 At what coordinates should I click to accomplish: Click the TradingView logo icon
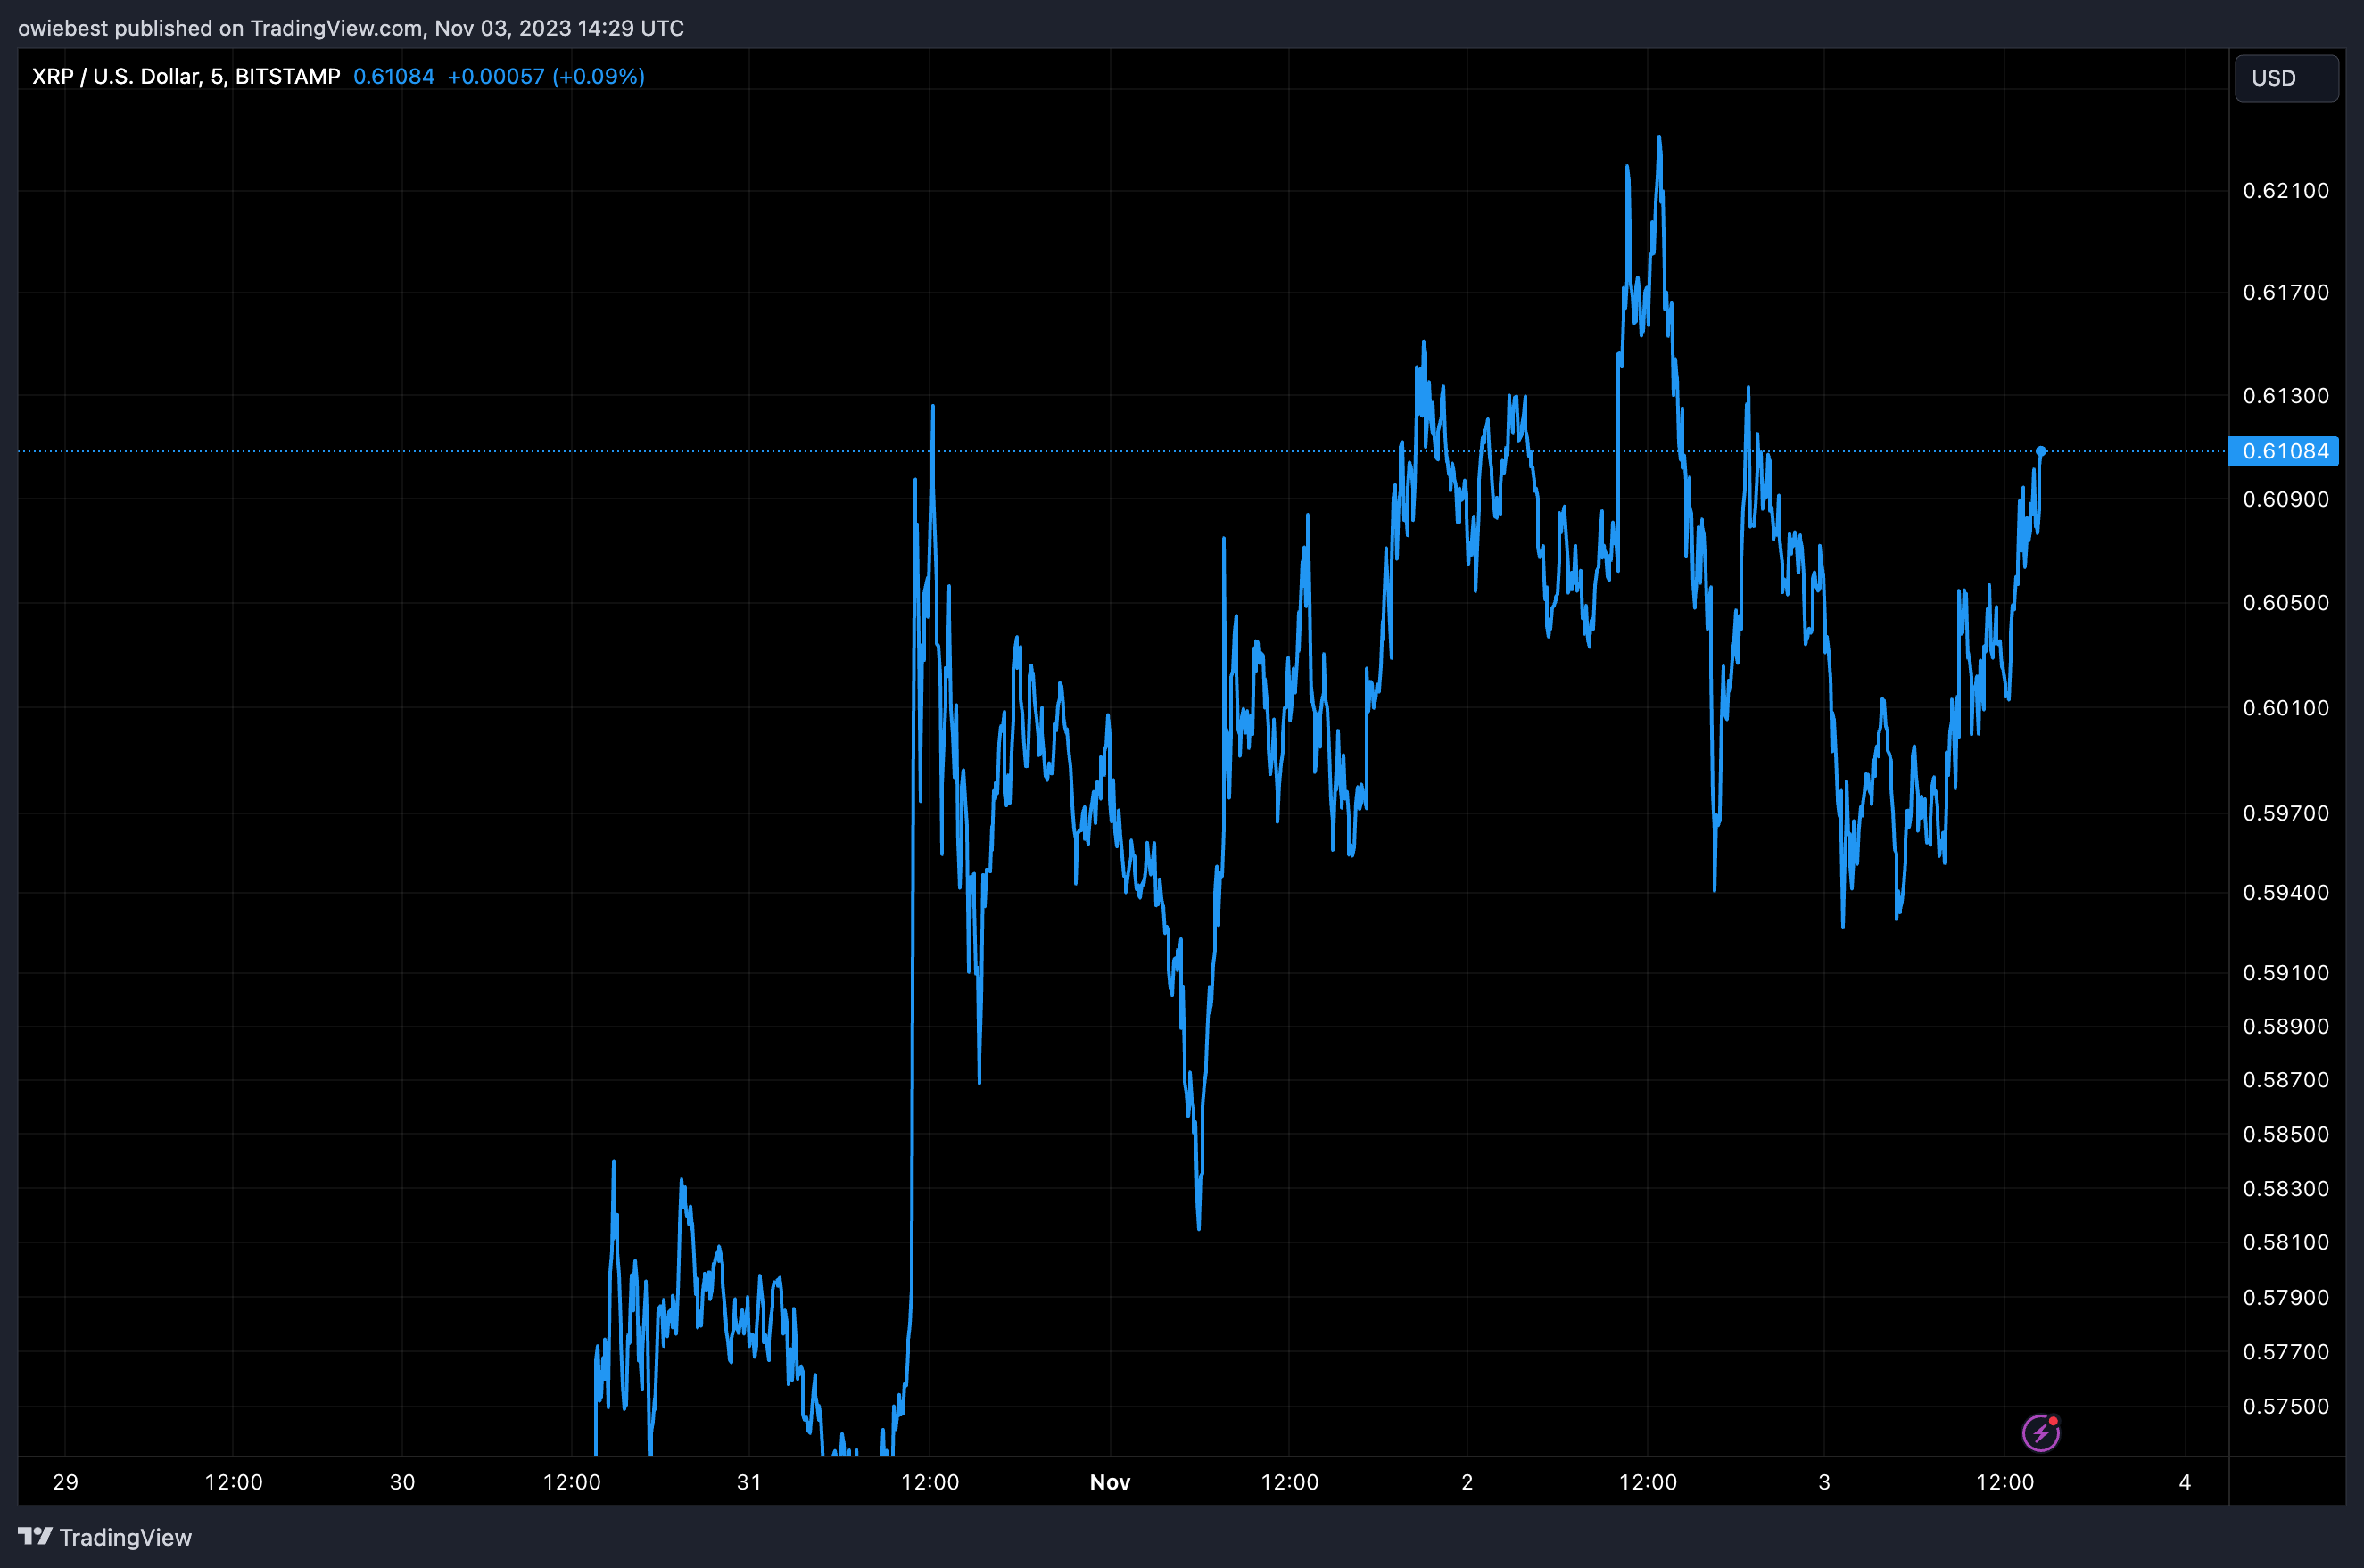pos(35,1536)
